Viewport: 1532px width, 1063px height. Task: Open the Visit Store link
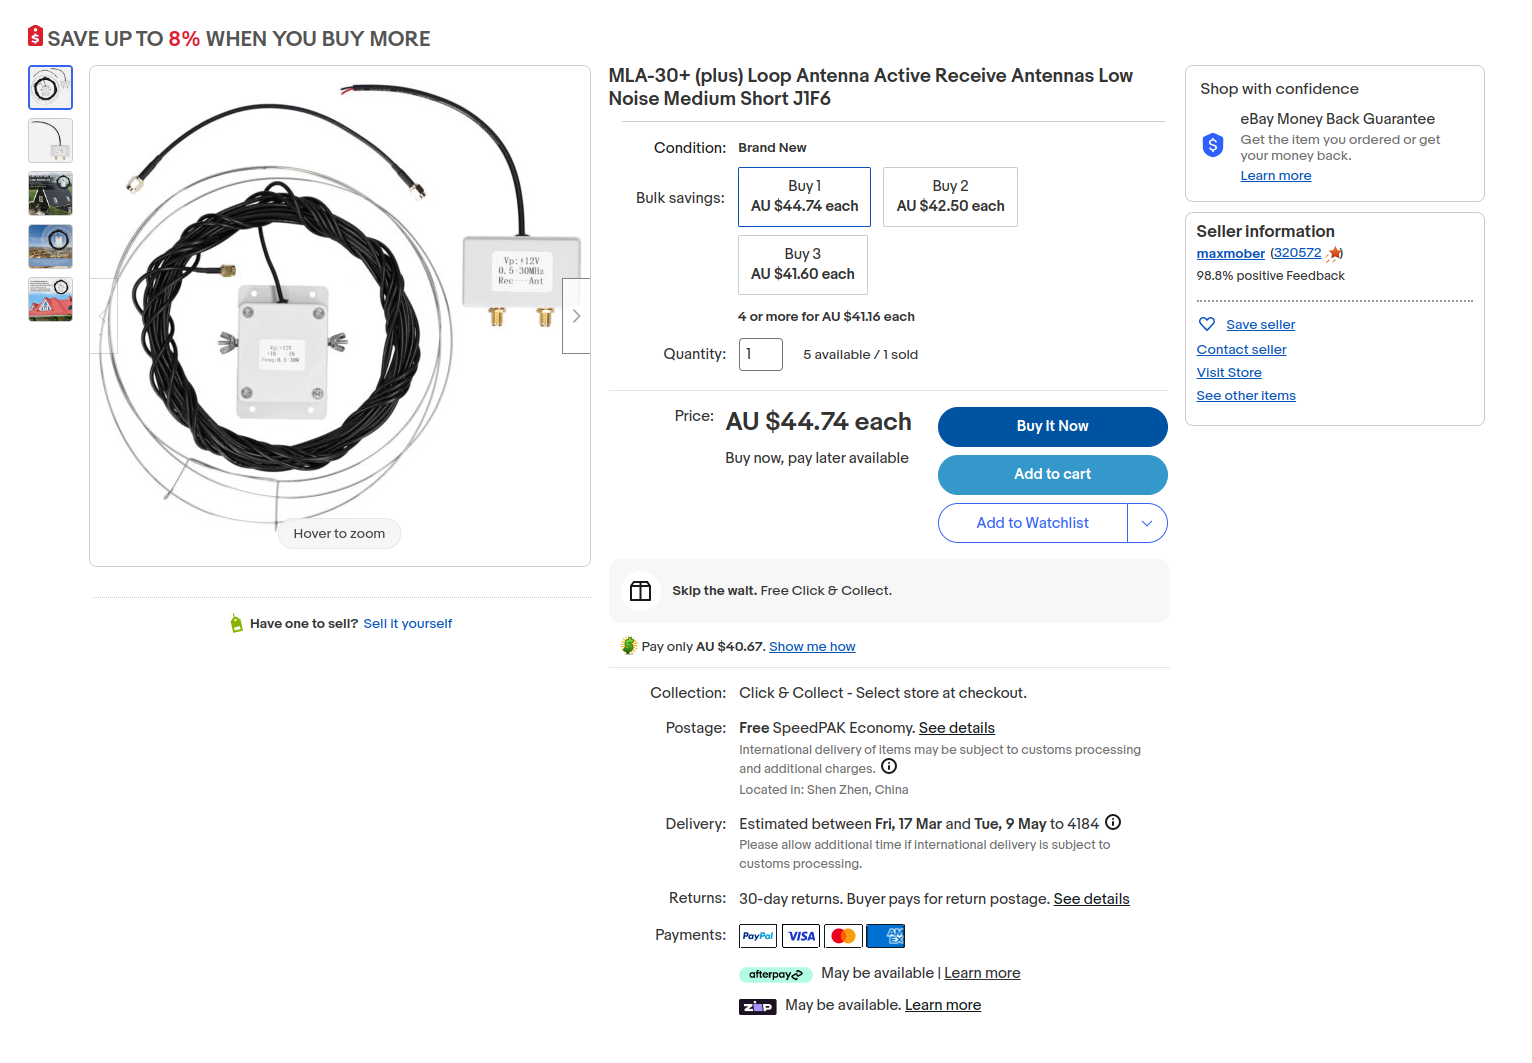(1229, 373)
